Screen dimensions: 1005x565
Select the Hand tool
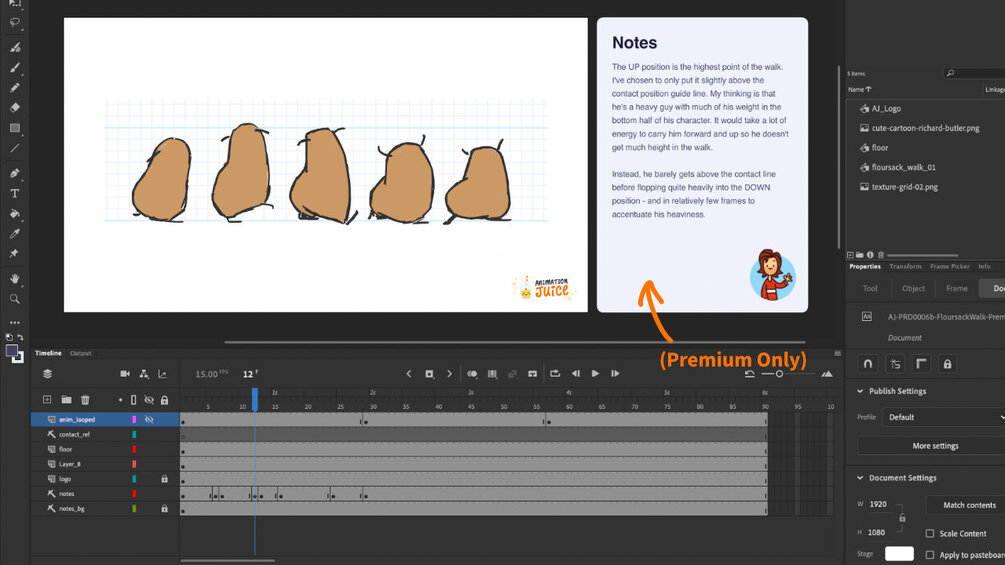click(15, 279)
